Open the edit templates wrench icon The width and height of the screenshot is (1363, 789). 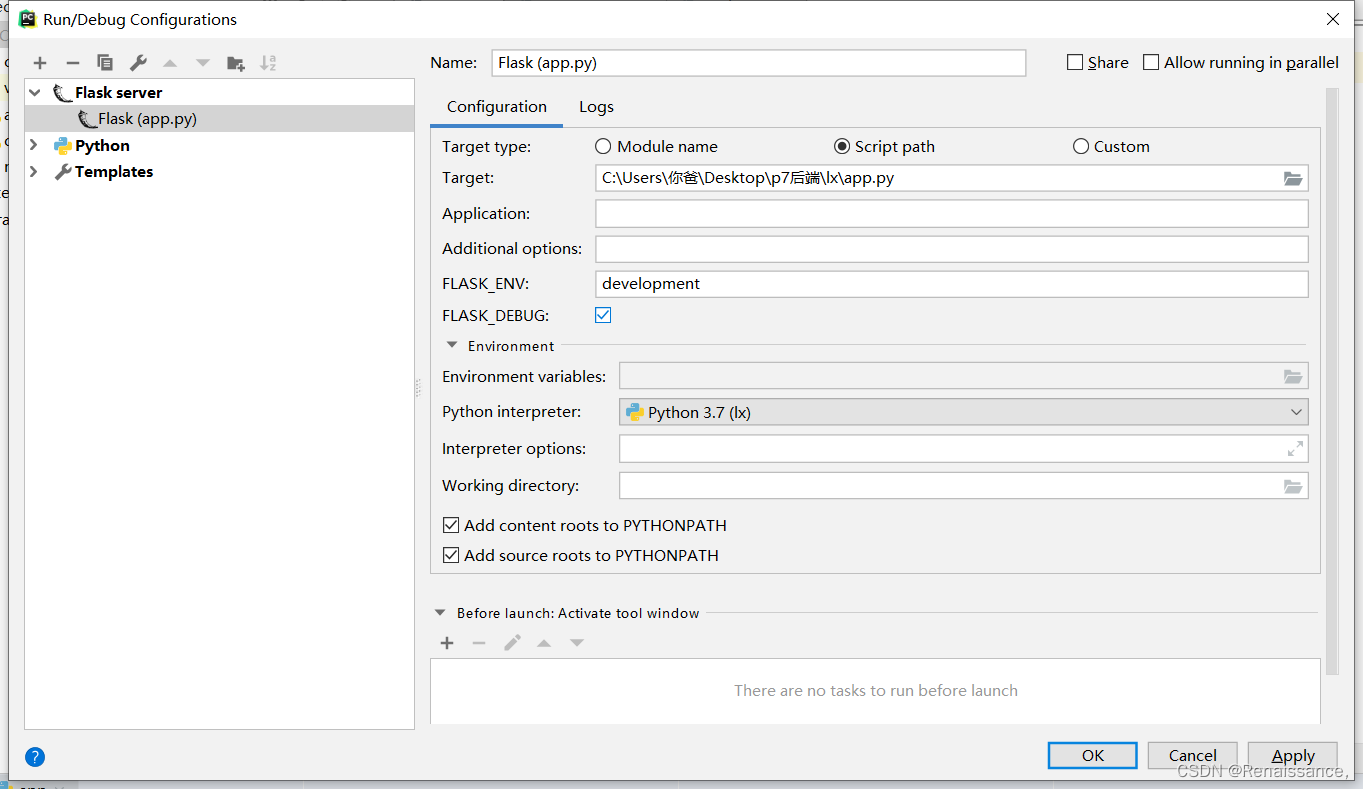point(138,63)
